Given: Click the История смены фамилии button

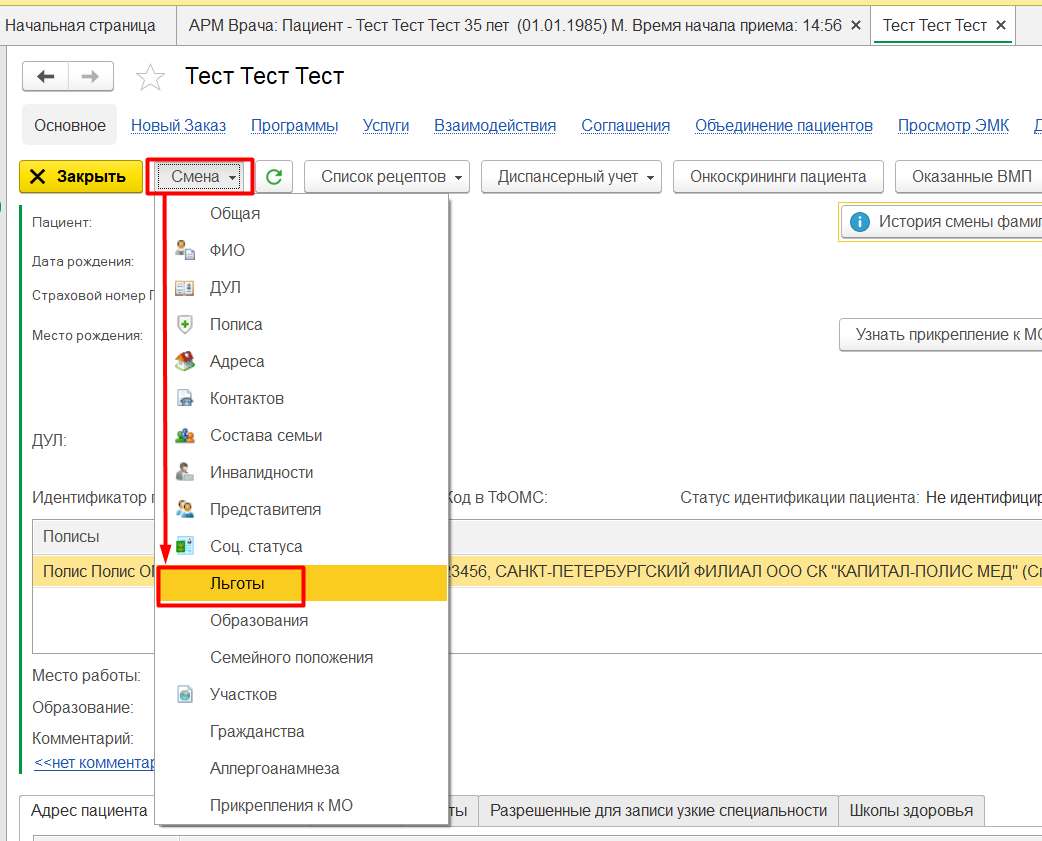Looking at the screenshot, I should [x=945, y=222].
